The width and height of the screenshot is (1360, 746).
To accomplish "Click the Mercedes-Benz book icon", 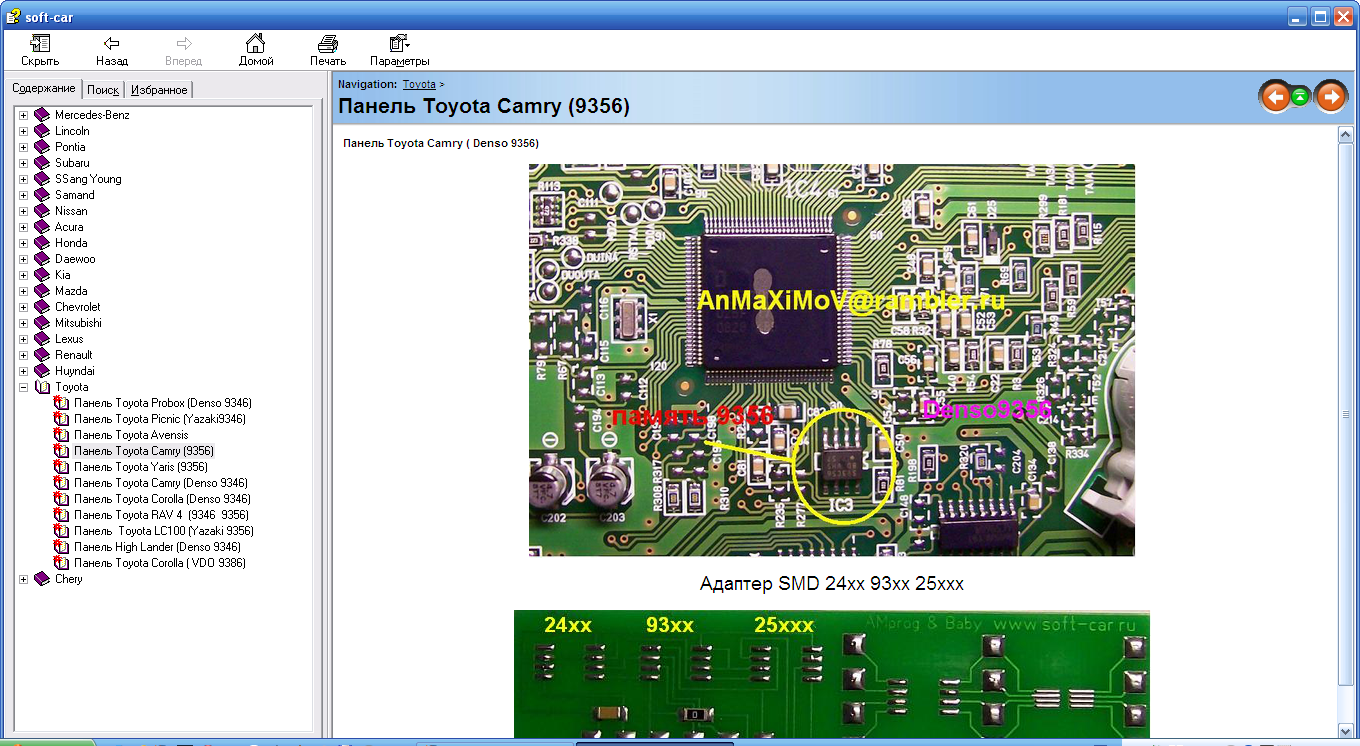I will 42,115.
